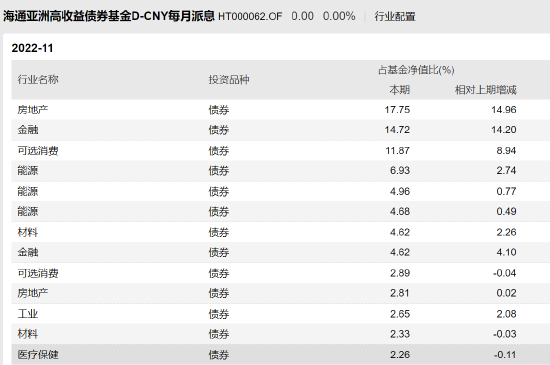Click the 占基金净值比(%) group header
The image size is (550, 365).
416,70
